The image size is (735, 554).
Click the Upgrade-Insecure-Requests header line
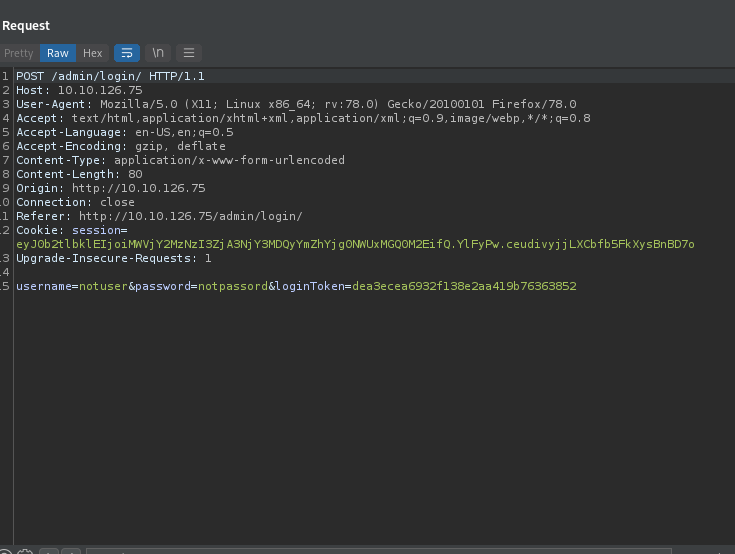pos(114,258)
